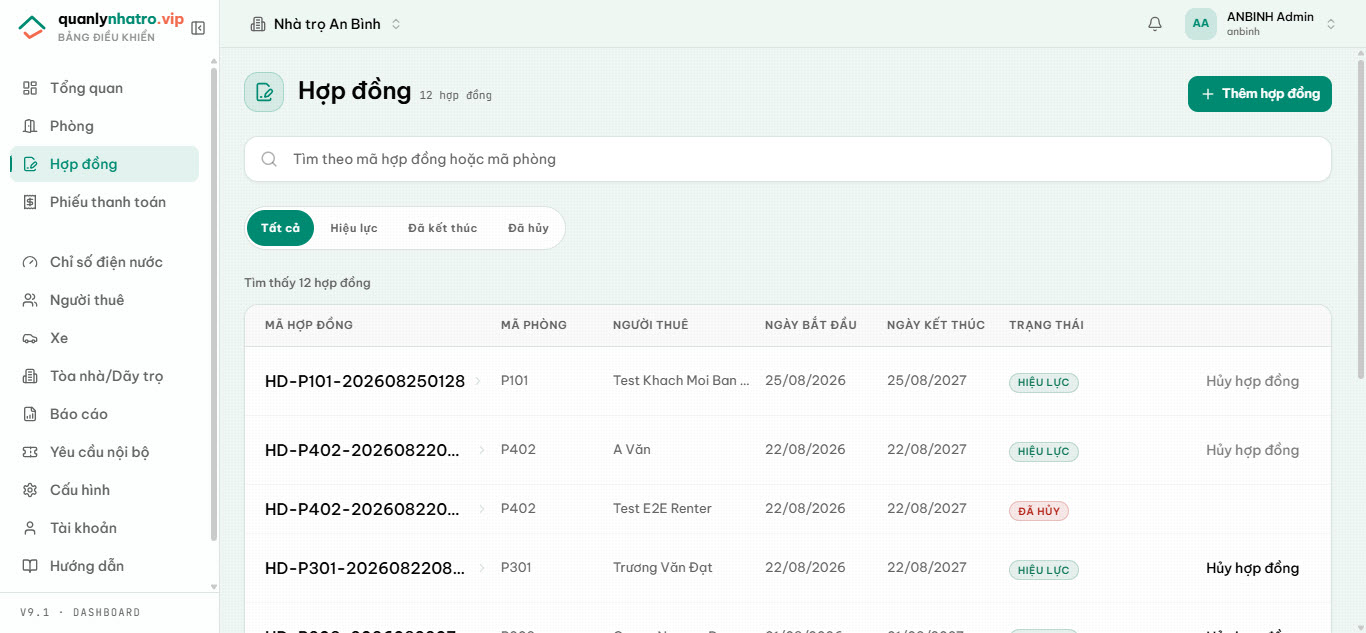Focus the contract search field

(x=788, y=159)
